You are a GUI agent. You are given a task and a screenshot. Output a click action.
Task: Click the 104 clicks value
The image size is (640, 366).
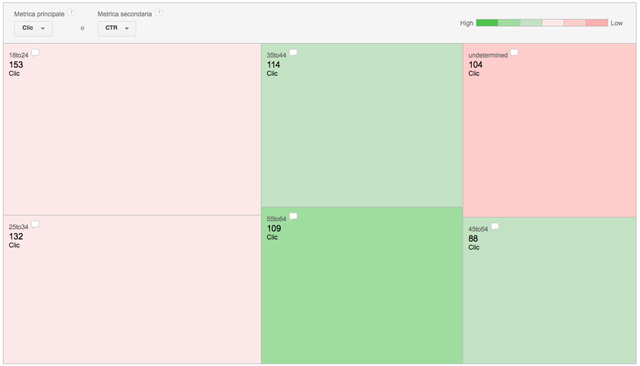[x=476, y=65]
